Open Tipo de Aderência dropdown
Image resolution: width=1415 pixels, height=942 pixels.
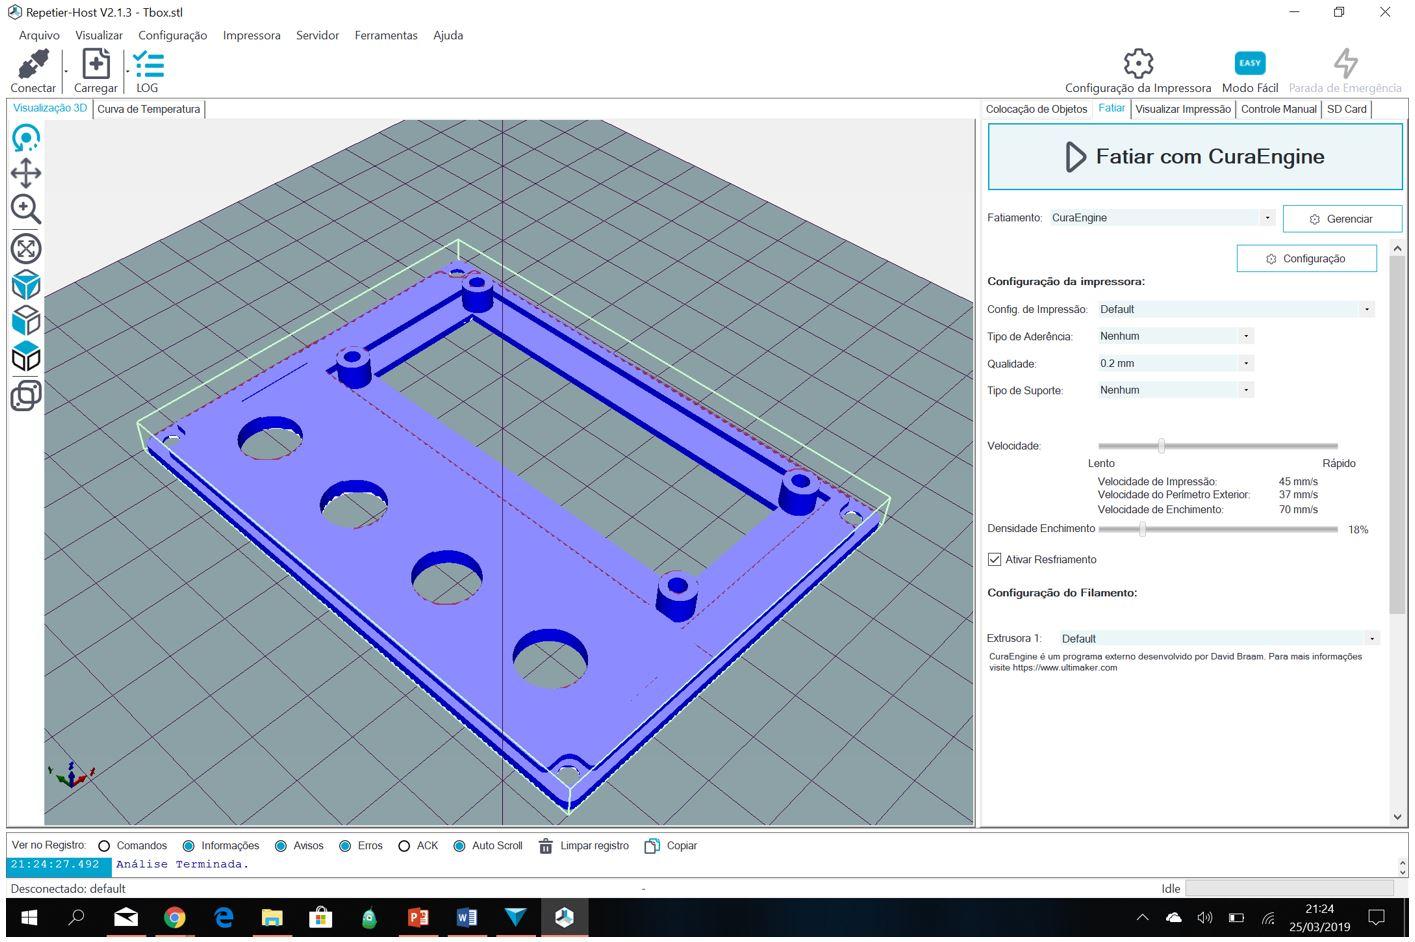[1175, 336]
